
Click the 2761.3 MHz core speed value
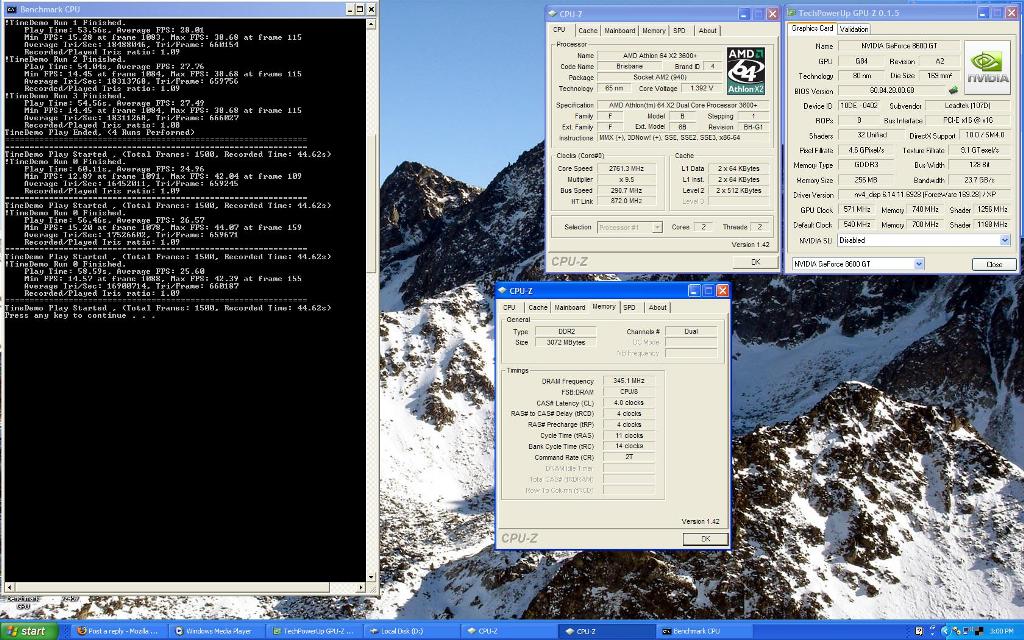626,168
